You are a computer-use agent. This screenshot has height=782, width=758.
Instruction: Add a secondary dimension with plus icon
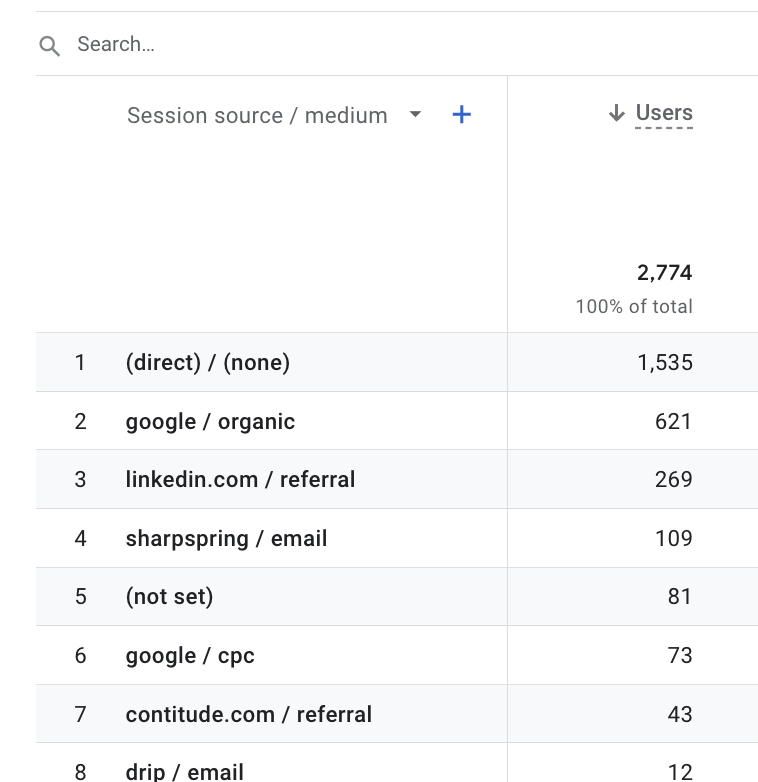coord(461,114)
